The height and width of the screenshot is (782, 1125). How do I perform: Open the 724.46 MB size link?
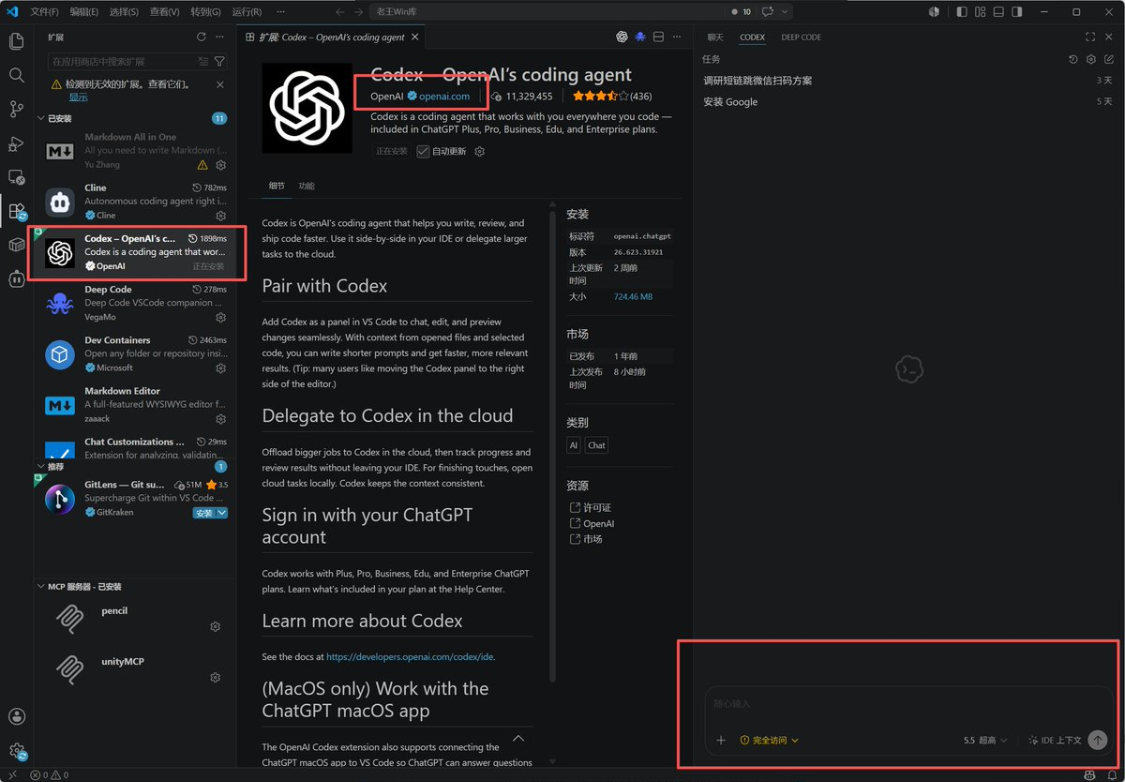point(633,296)
